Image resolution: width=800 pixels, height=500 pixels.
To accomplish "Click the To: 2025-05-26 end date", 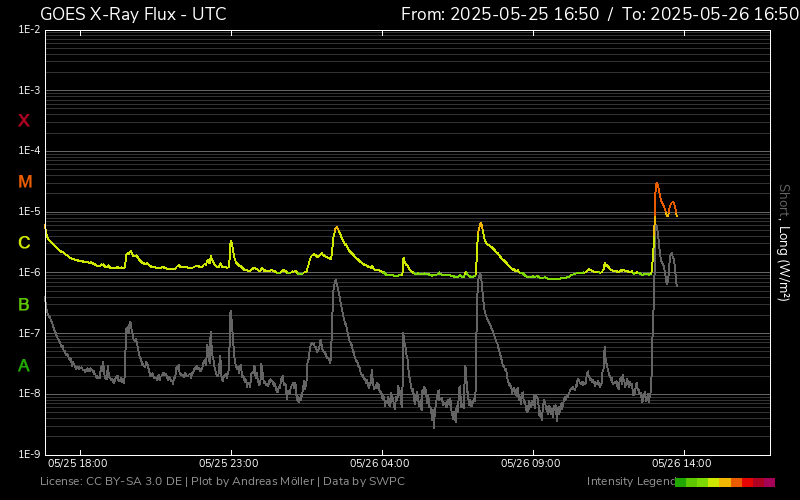I will coord(710,14).
